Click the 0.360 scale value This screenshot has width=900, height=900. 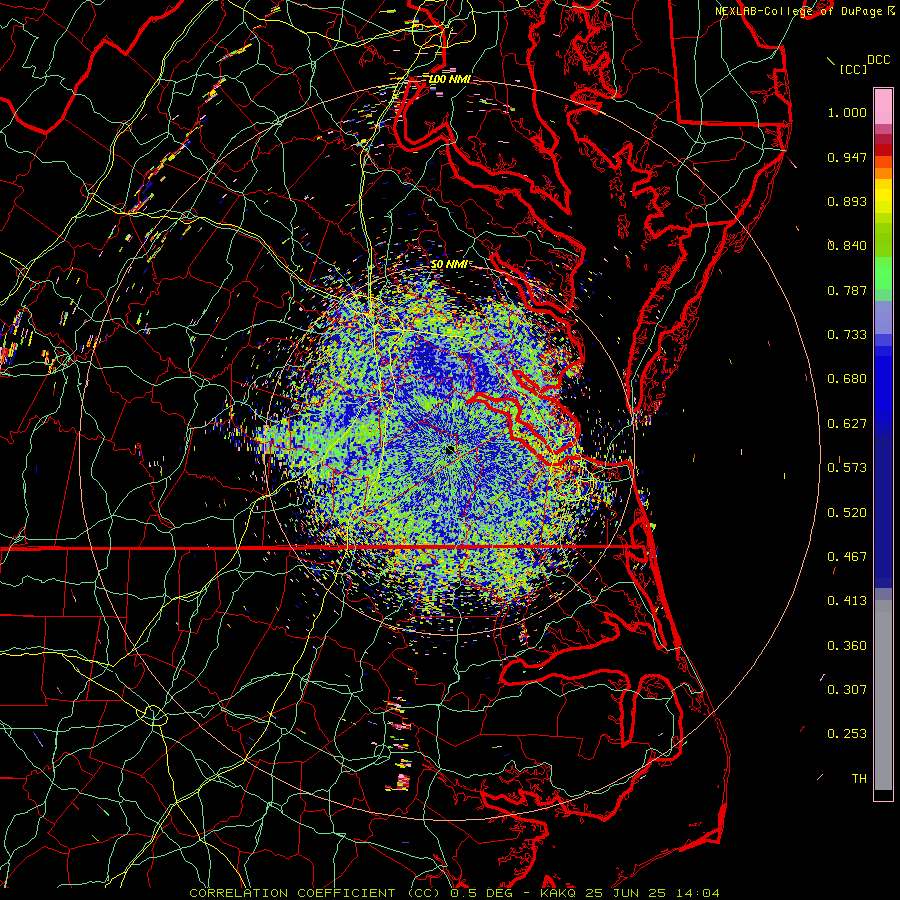coord(847,646)
